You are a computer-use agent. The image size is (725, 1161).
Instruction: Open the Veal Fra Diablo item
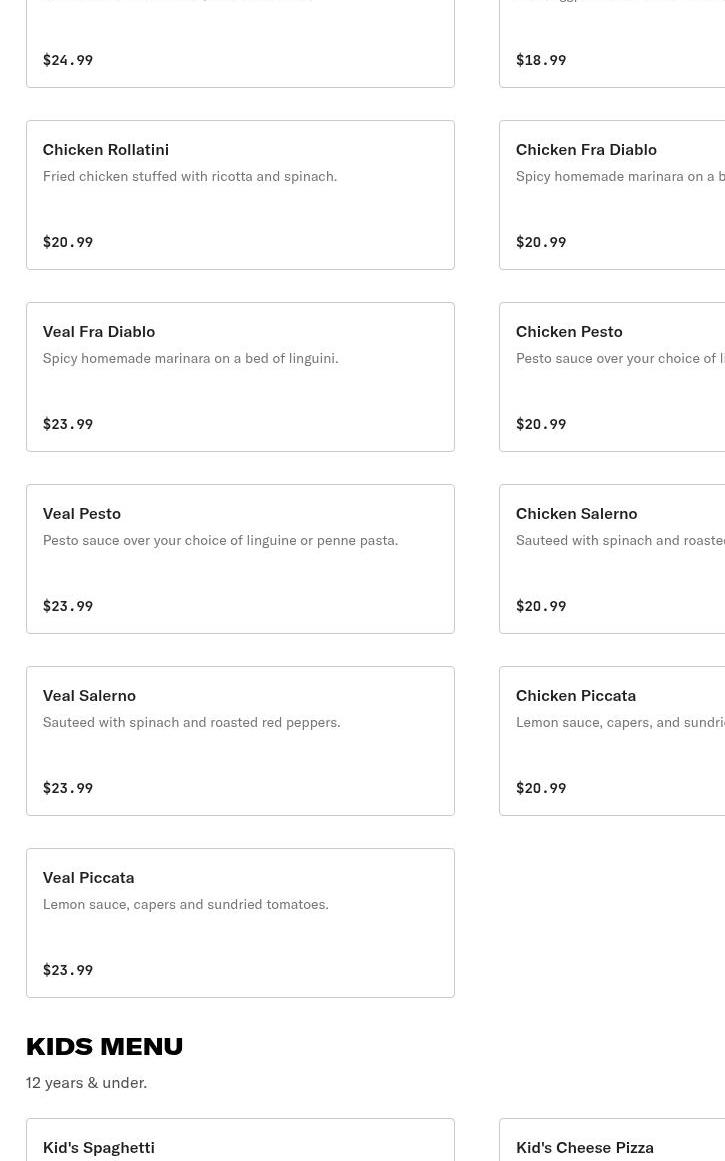240,377
